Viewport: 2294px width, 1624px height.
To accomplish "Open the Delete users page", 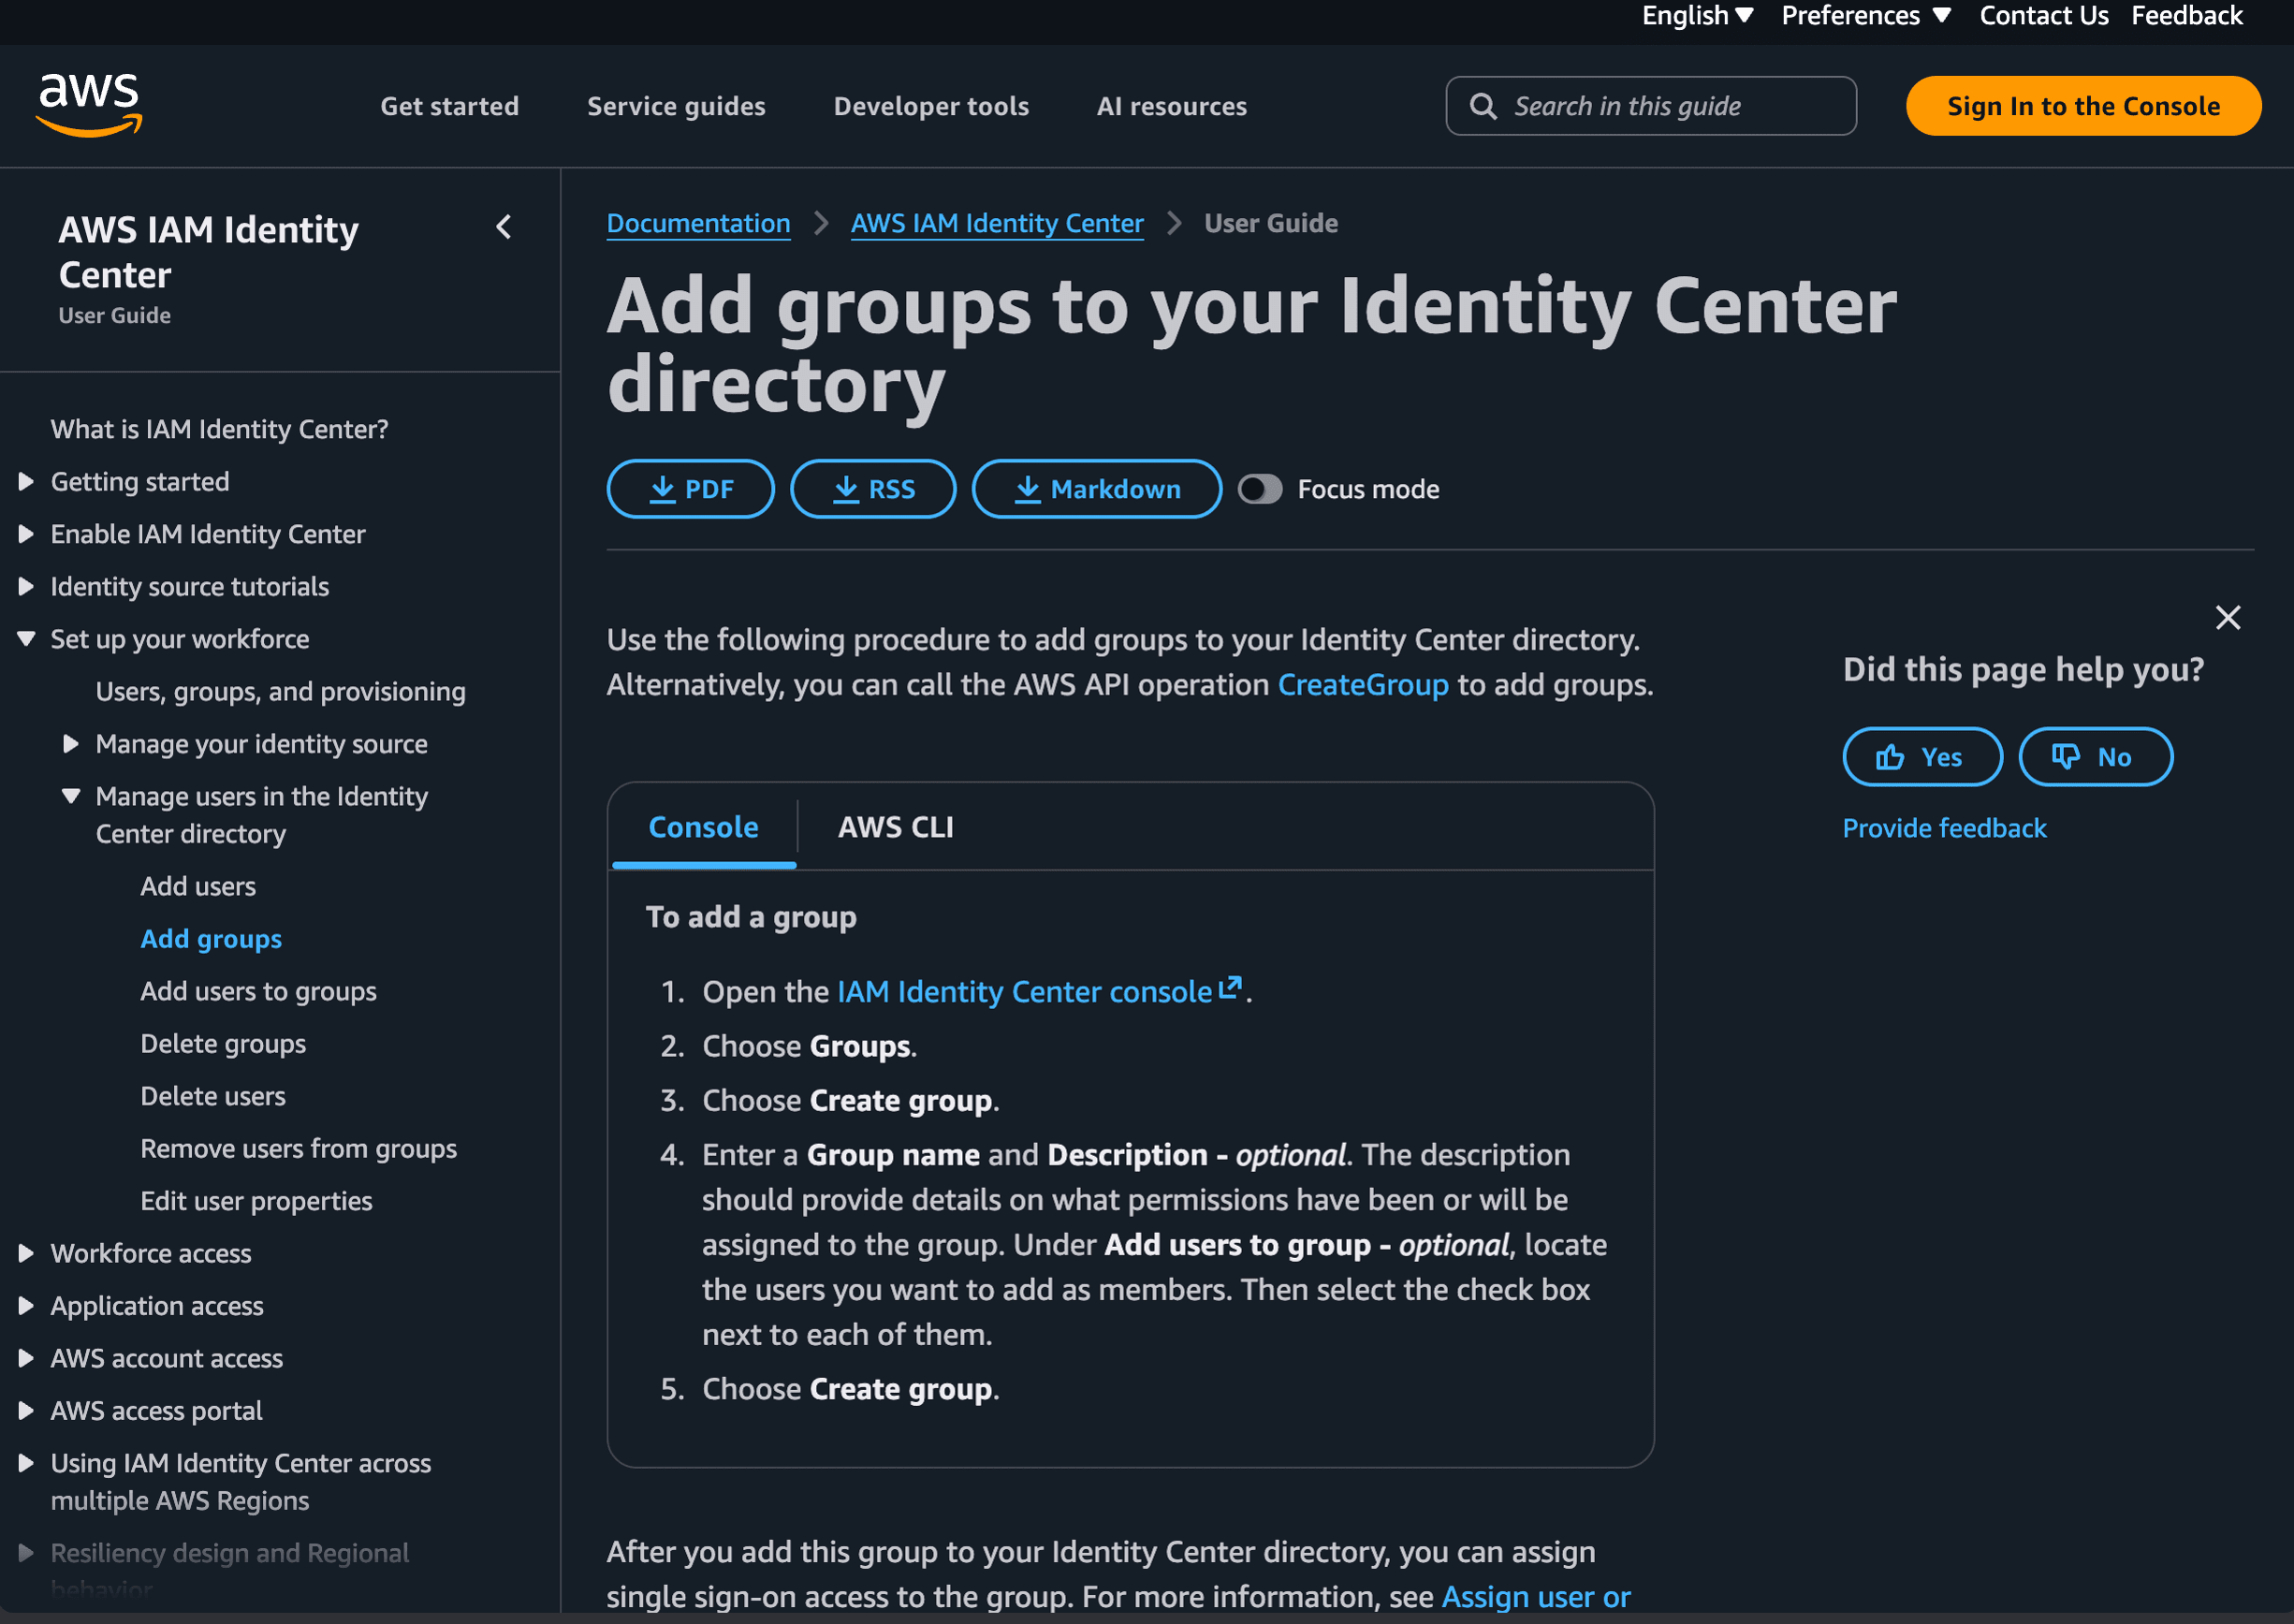I will pyautogui.click(x=213, y=1096).
